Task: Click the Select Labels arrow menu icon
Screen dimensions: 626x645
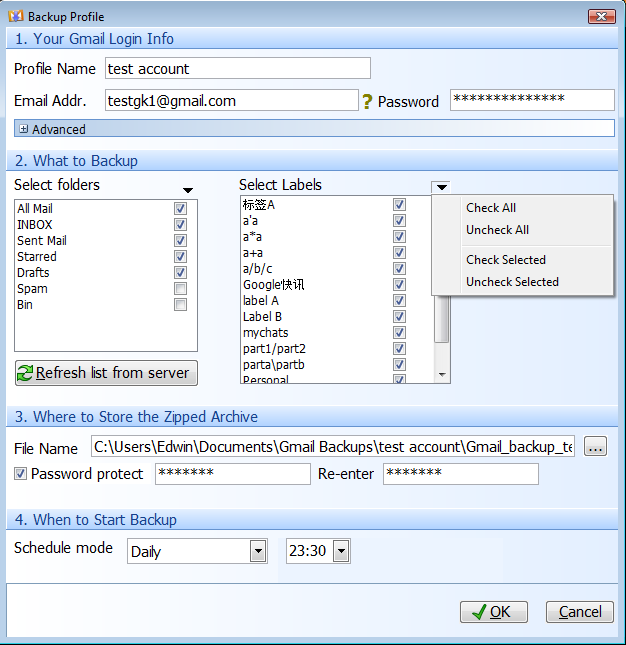Action: click(x=442, y=187)
